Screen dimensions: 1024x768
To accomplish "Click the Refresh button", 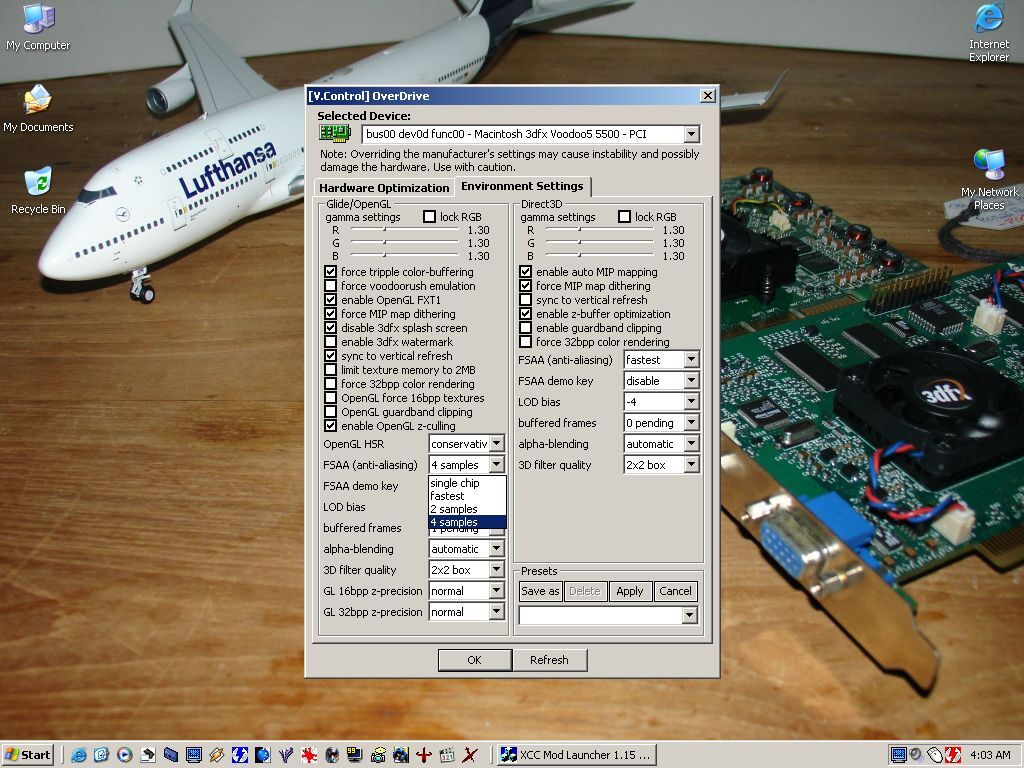I will pyautogui.click(x=549, y=660).
